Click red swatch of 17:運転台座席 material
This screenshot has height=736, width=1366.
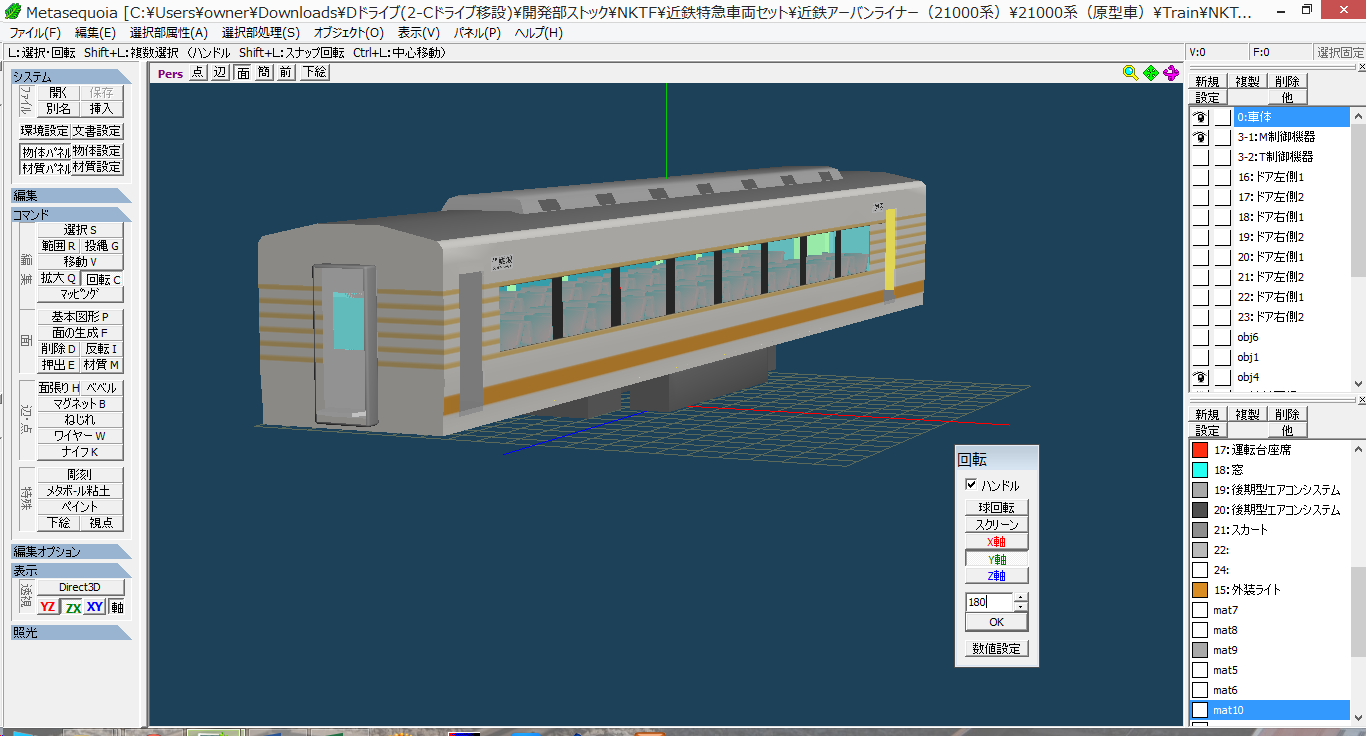1200,450
